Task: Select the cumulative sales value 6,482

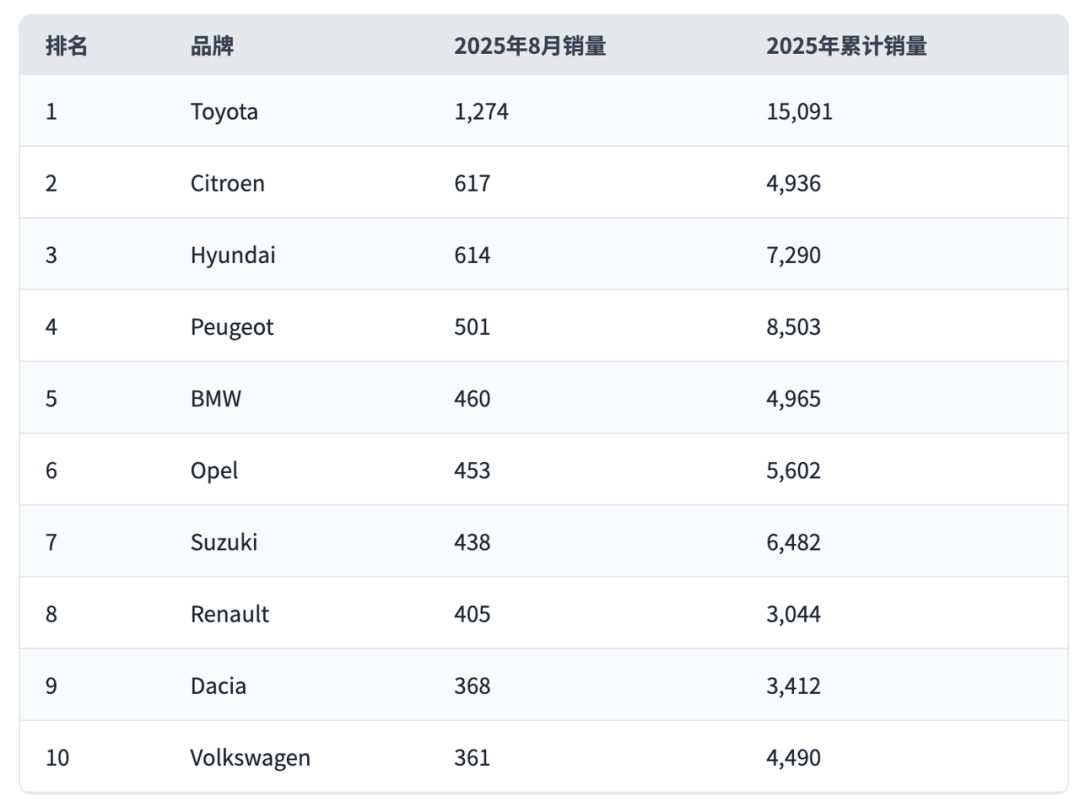Action: click(793, 542)
